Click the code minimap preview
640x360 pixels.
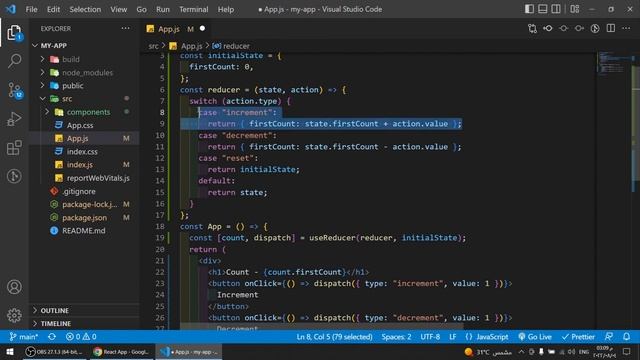click(613, 64)
